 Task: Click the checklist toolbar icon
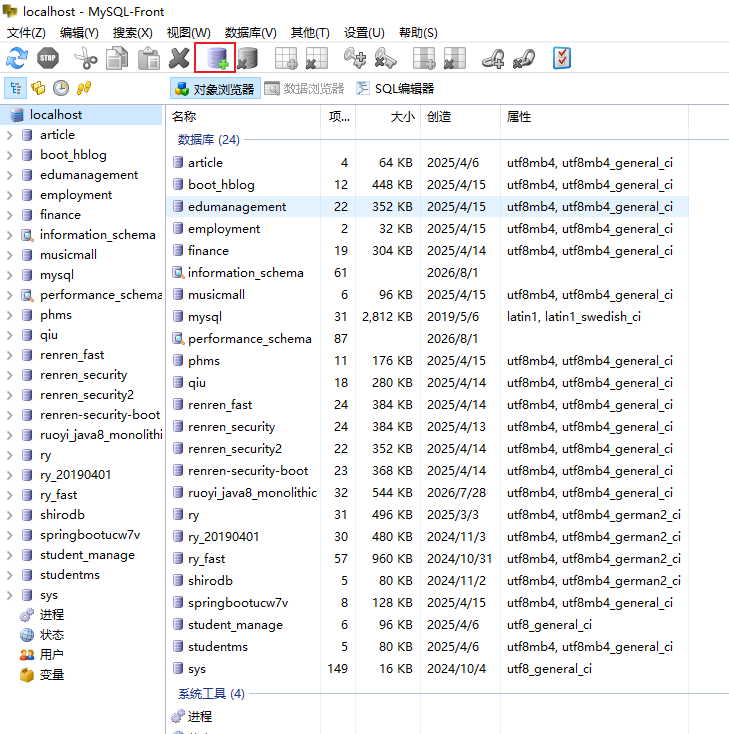[x=561, y=59]
